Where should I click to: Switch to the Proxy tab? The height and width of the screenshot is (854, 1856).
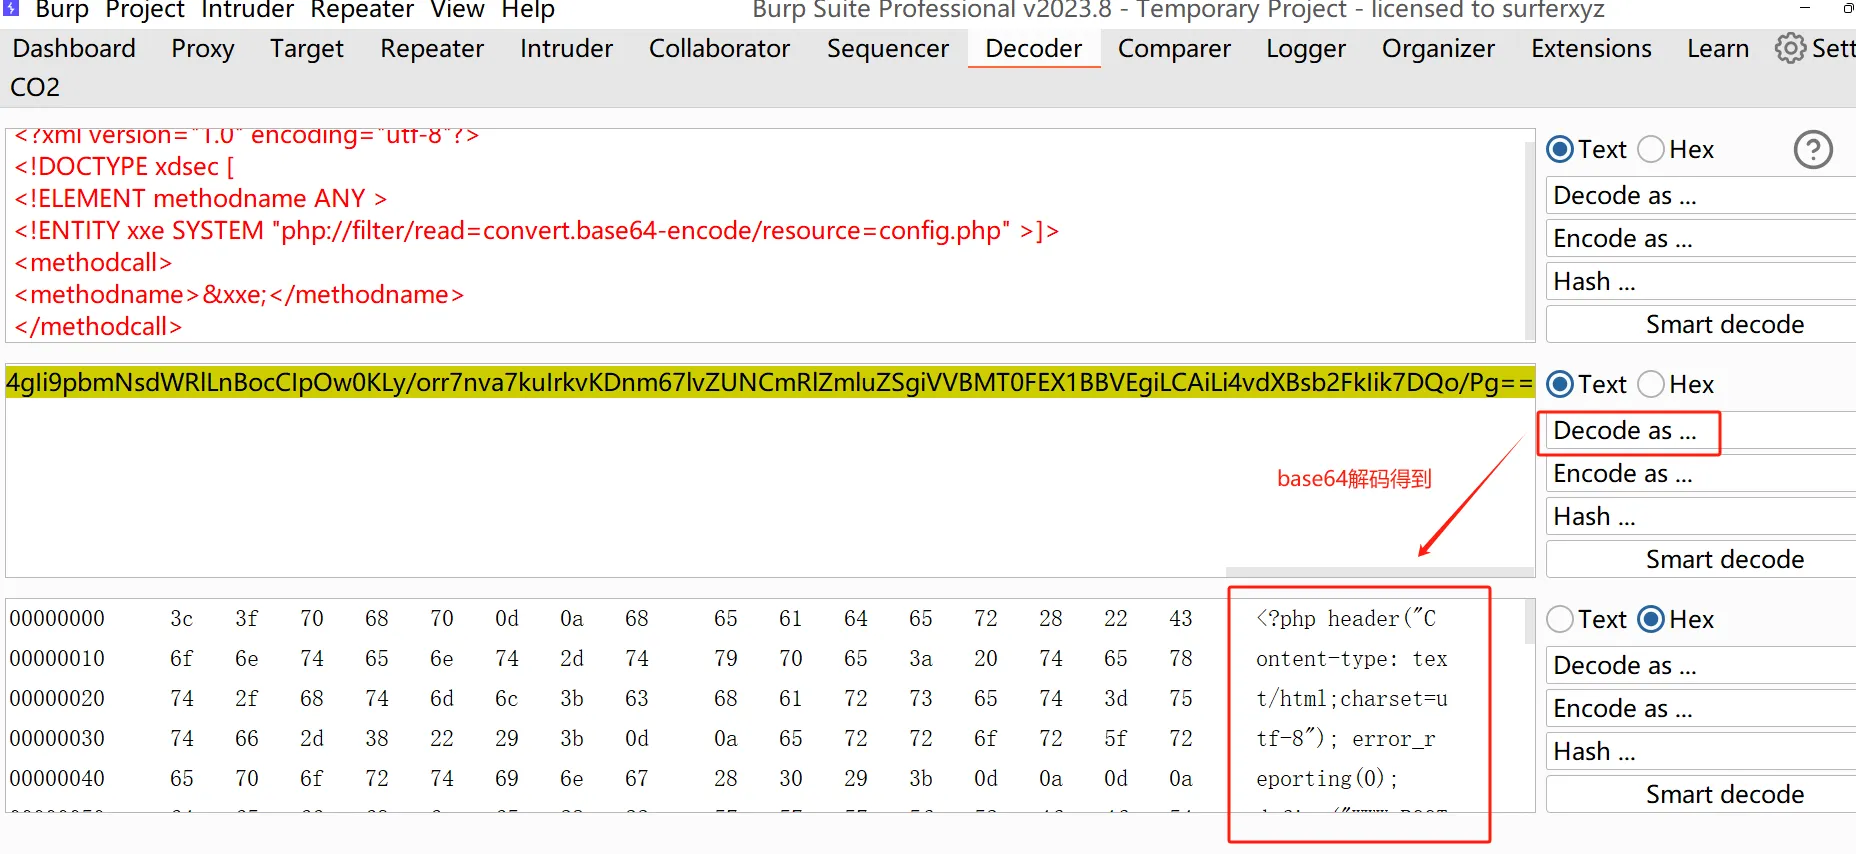click(x=203, y=49)
